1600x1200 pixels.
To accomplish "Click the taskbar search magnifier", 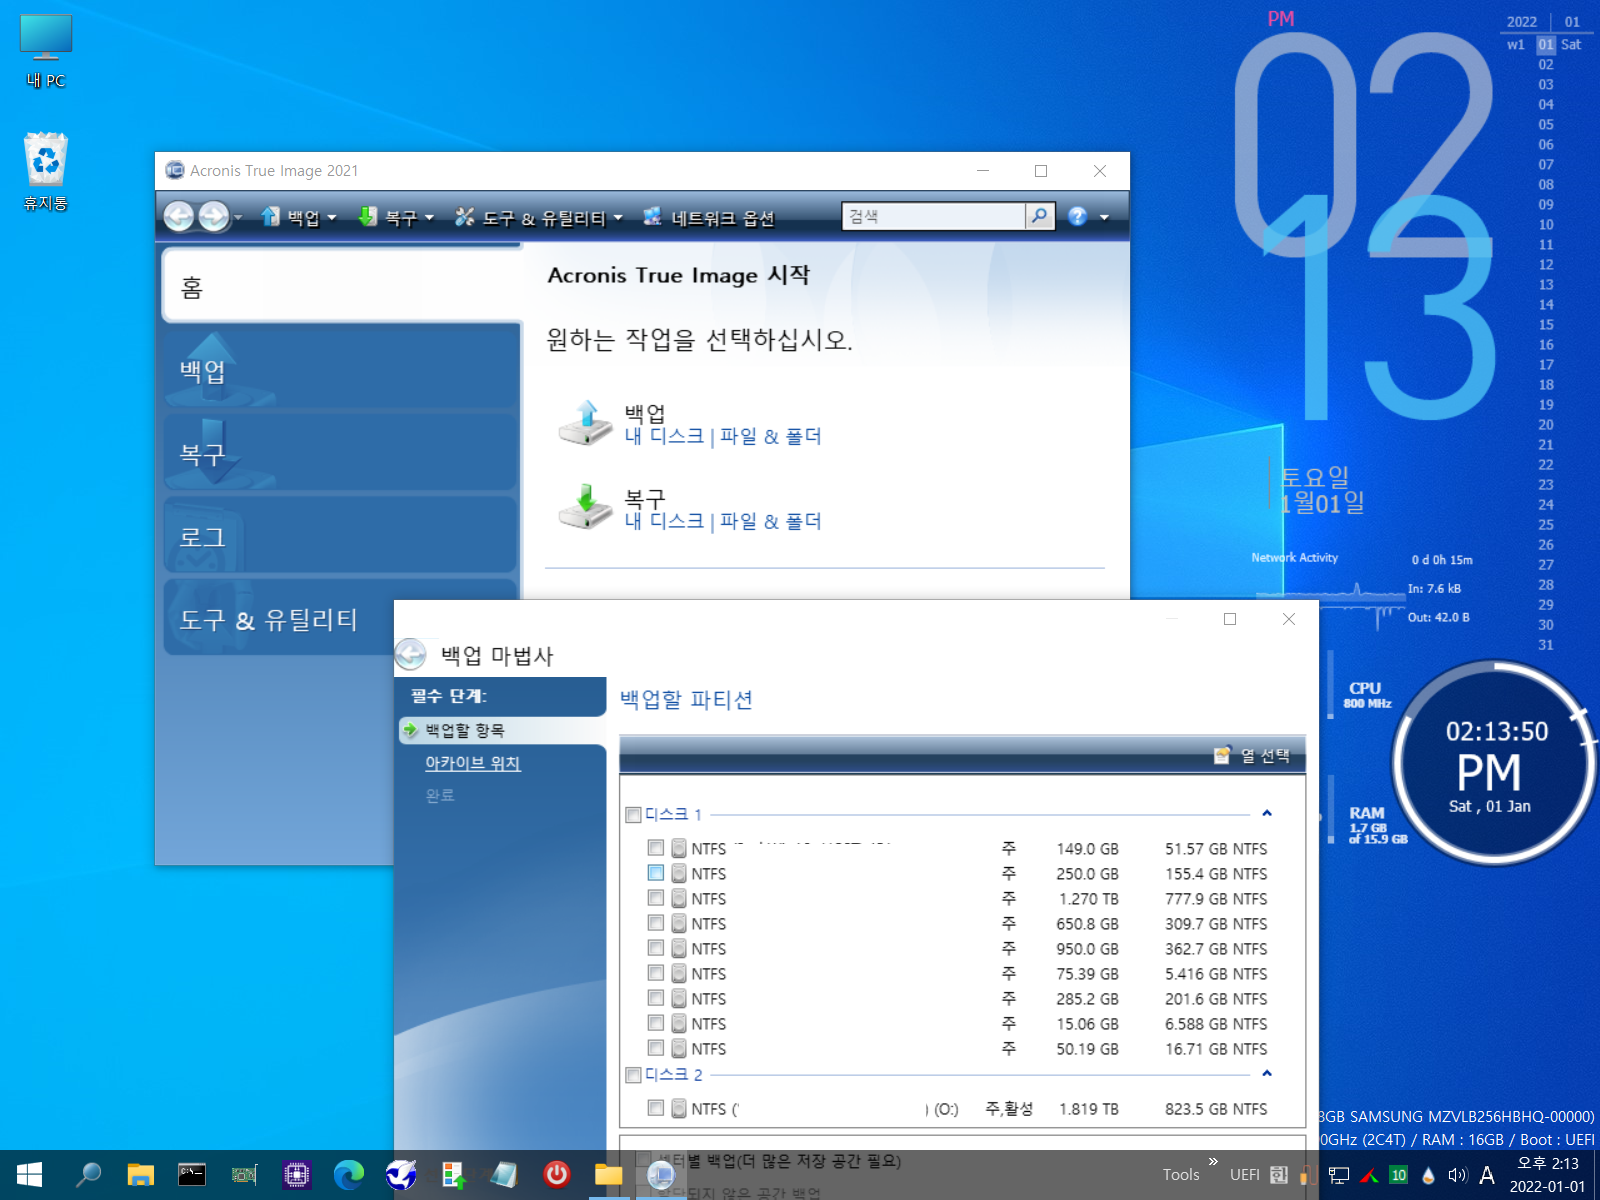I will coord(89,1175).
